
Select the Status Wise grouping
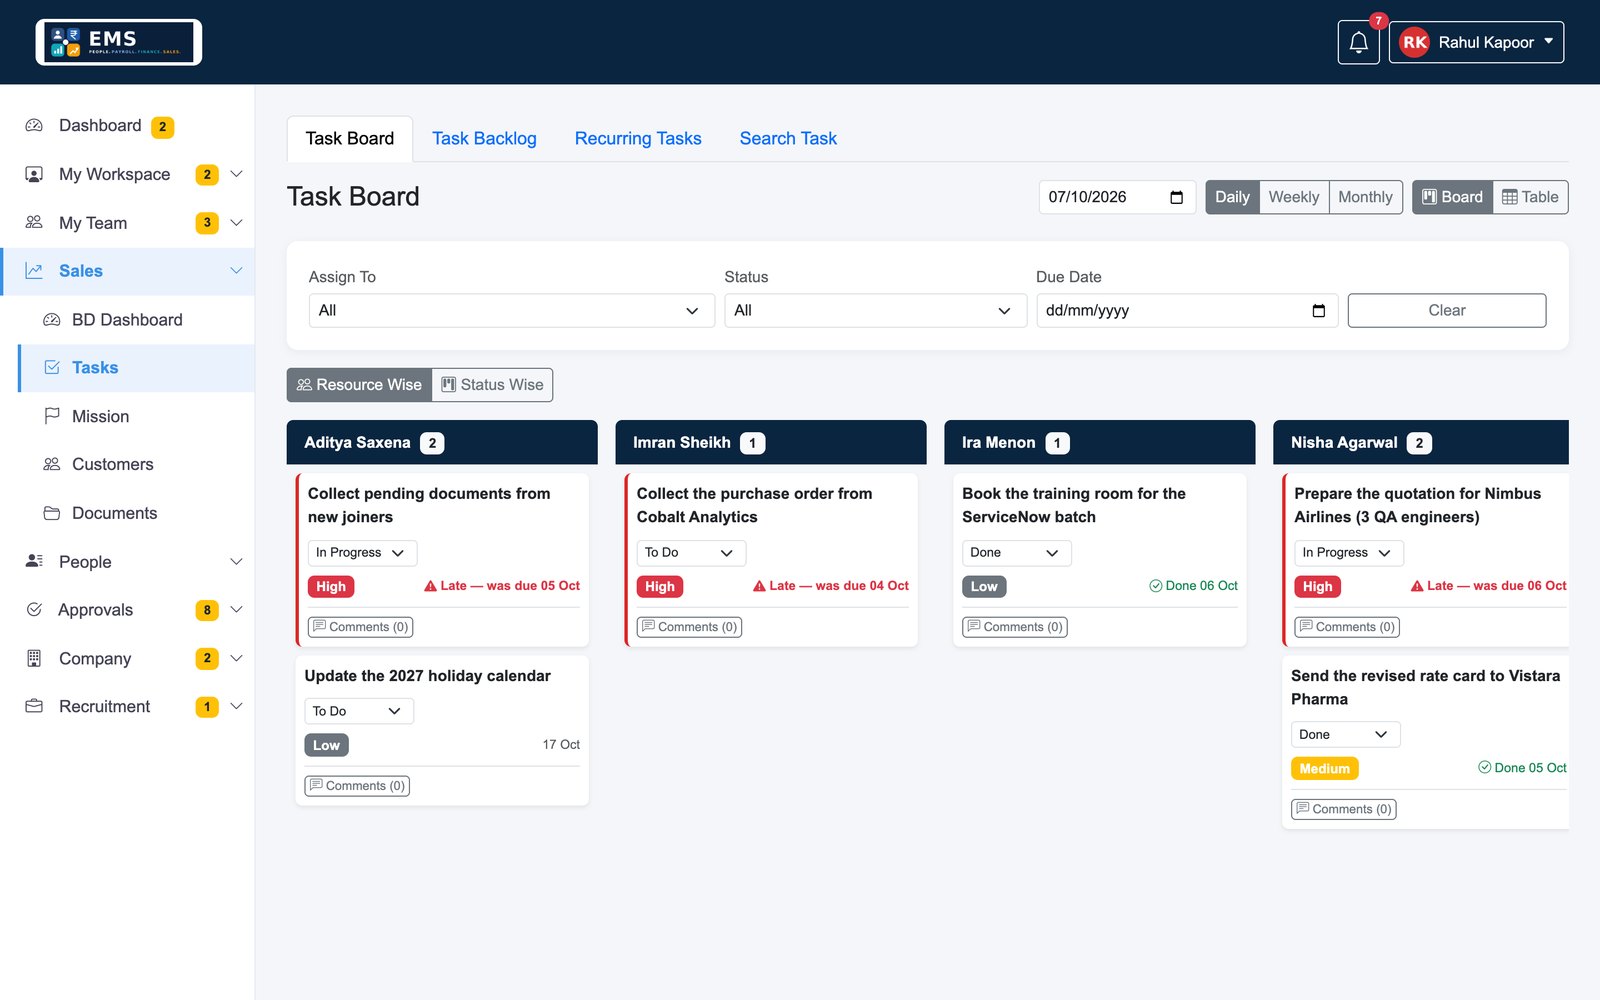pyautogui.click(x=492, y=385)
